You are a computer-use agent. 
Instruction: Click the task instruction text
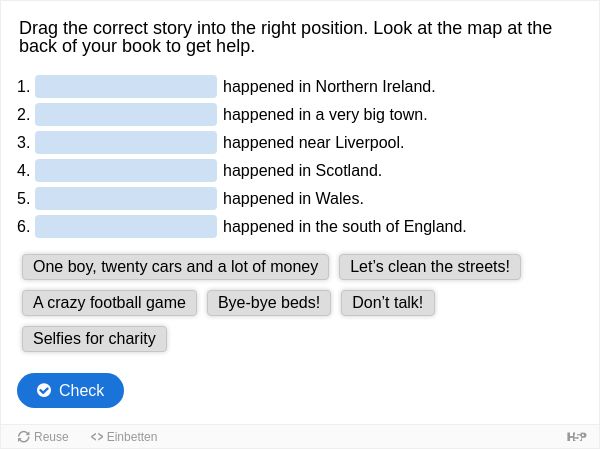click(285, 37)
